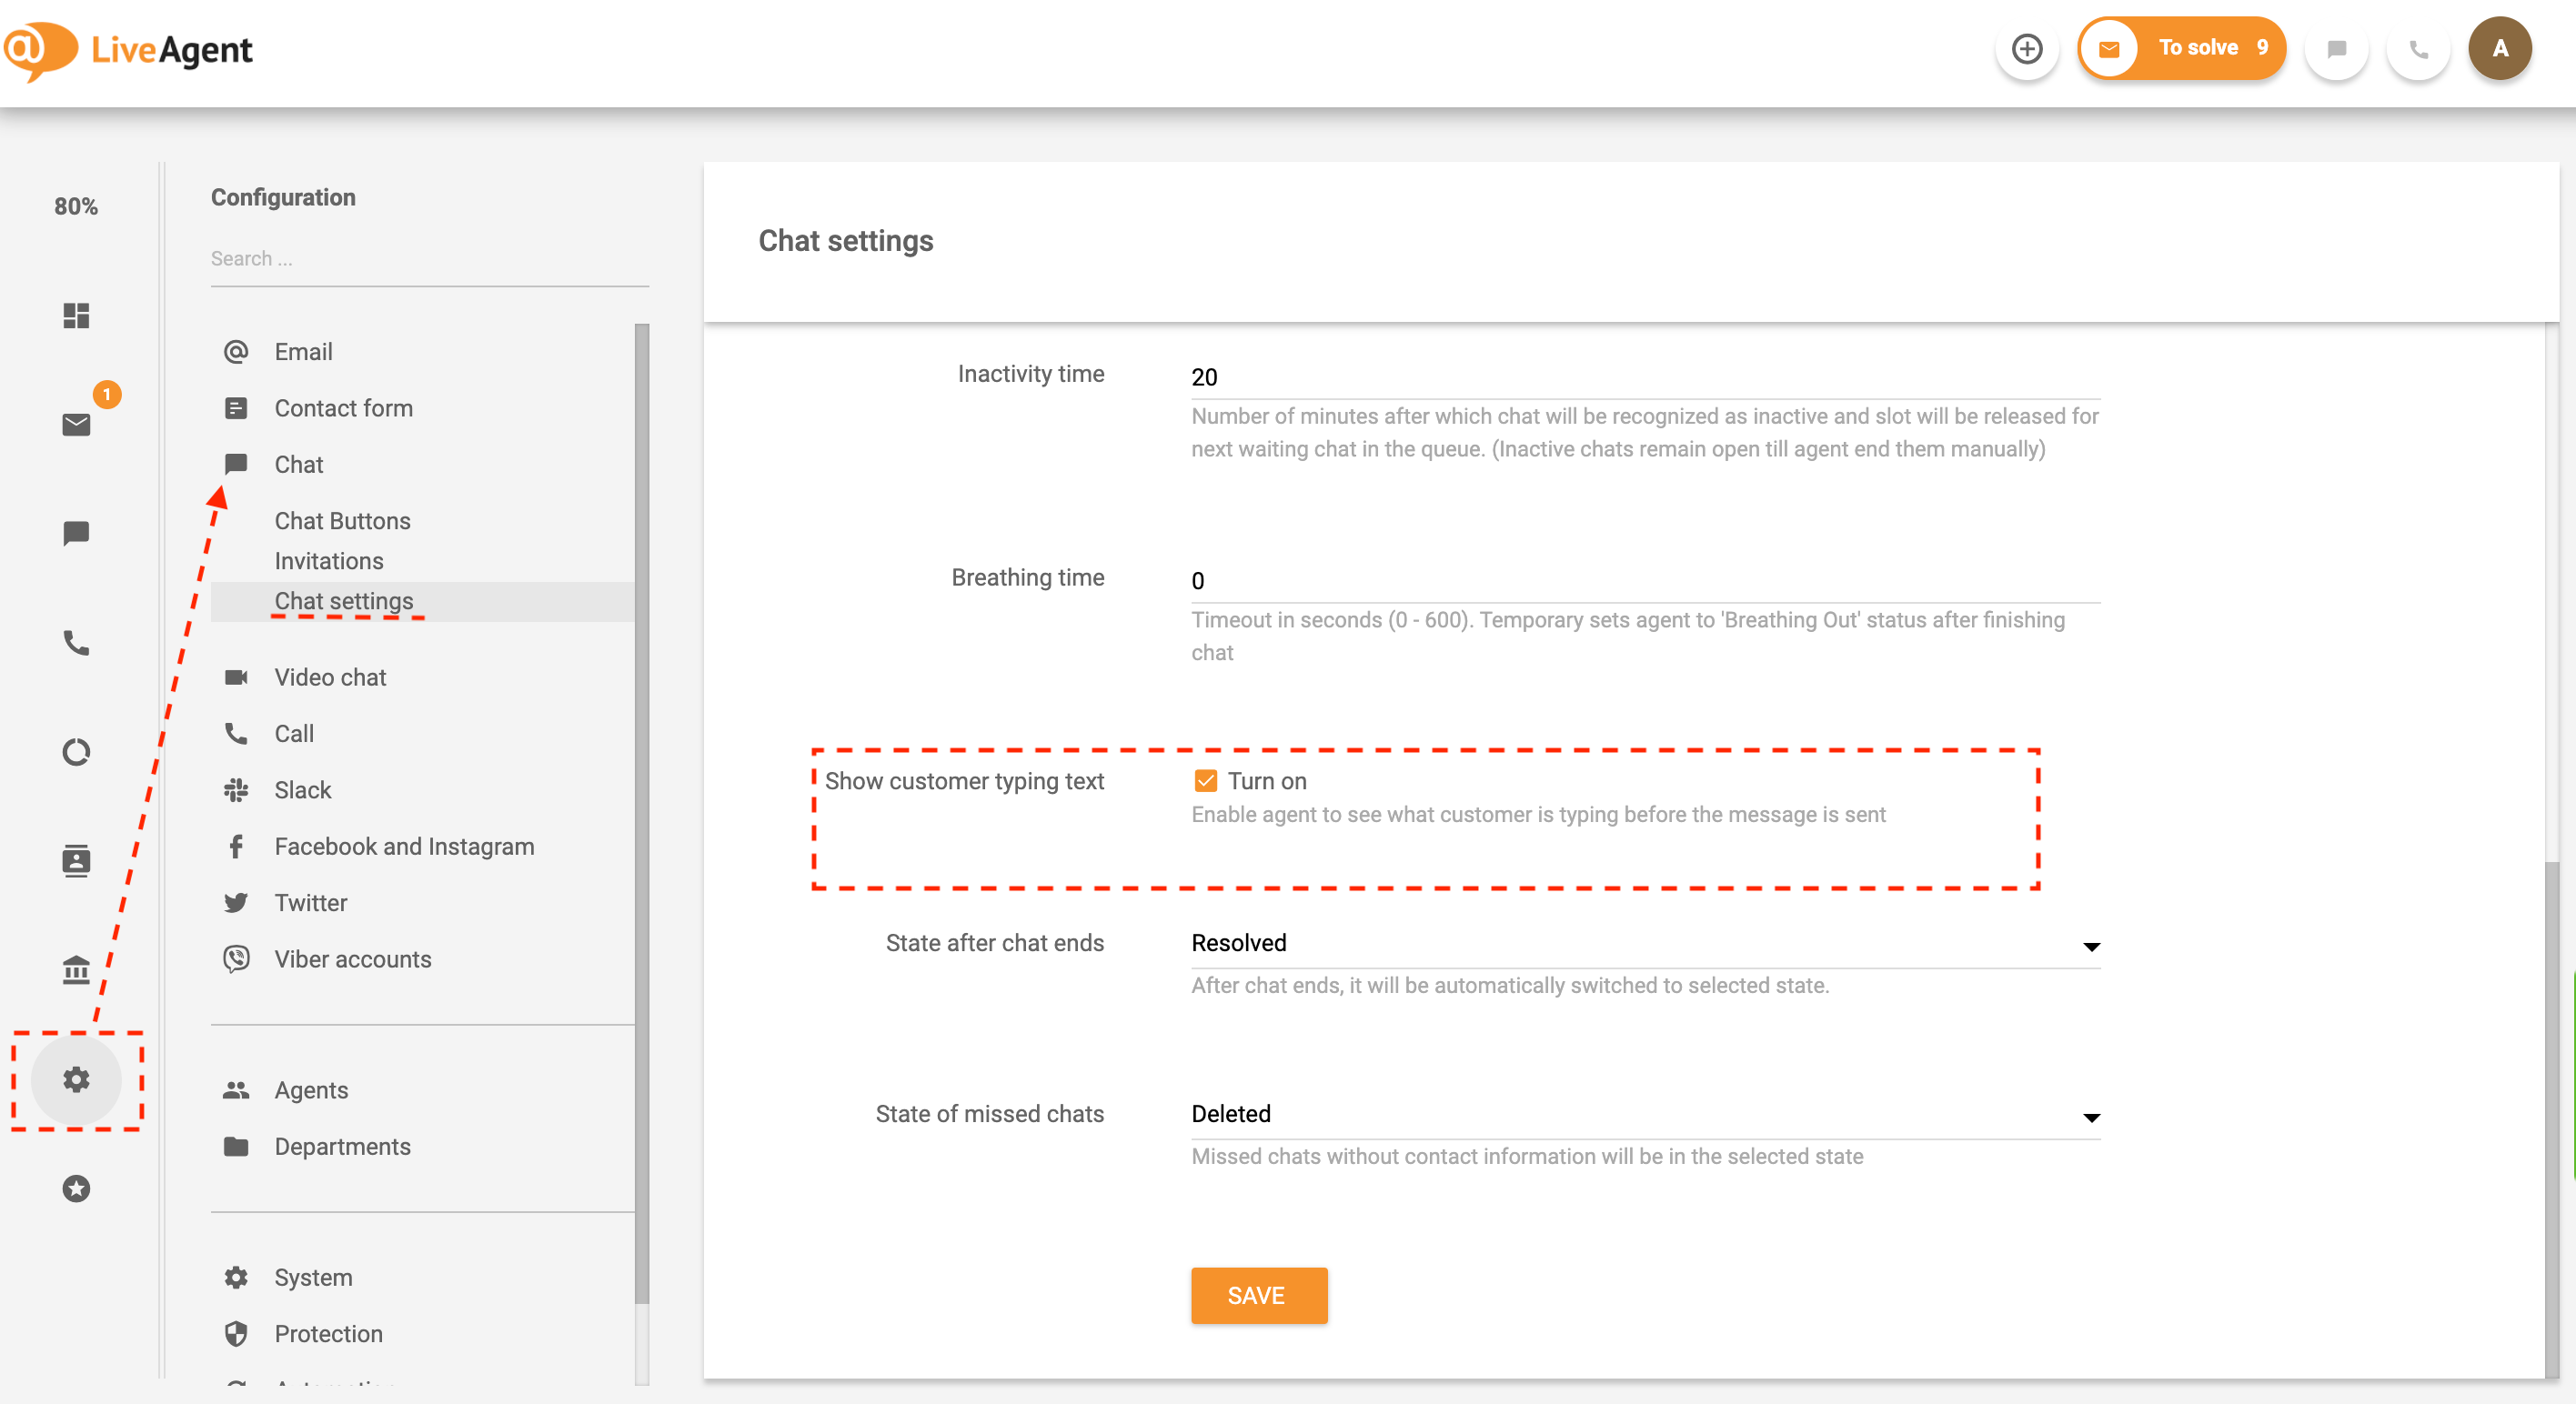Click the add new item plus button
The width and height of the screenshot is (2576, 1404).
[x=2027, y=48]
